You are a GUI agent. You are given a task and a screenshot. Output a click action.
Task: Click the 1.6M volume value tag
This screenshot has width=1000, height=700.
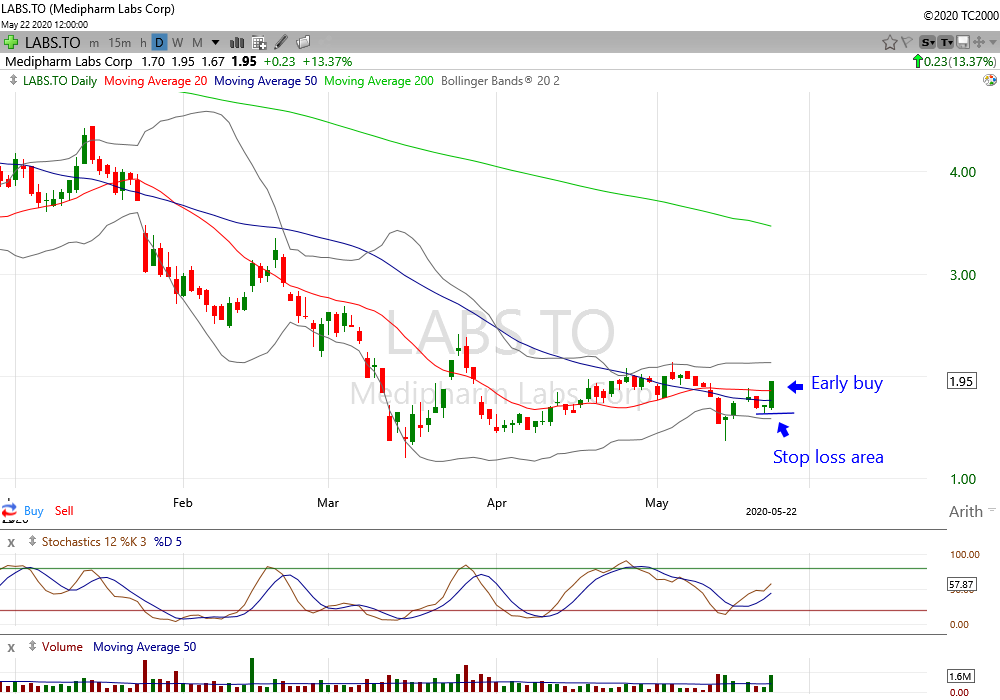tap(960, 676)
